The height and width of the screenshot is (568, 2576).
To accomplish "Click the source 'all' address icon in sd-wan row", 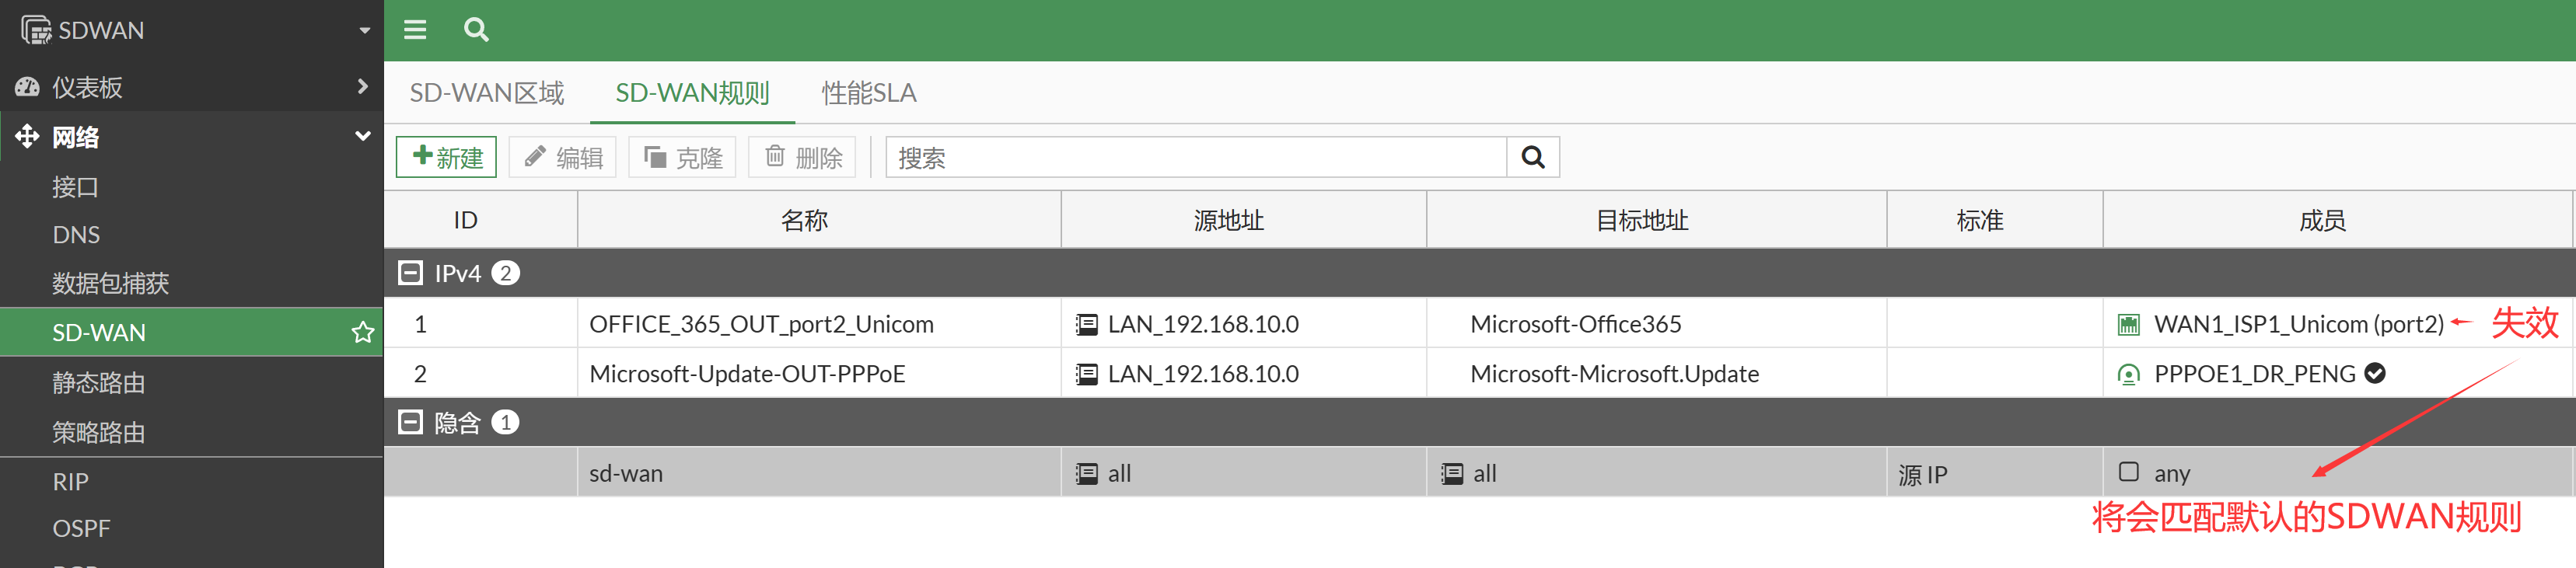I will pos(1086,473).
